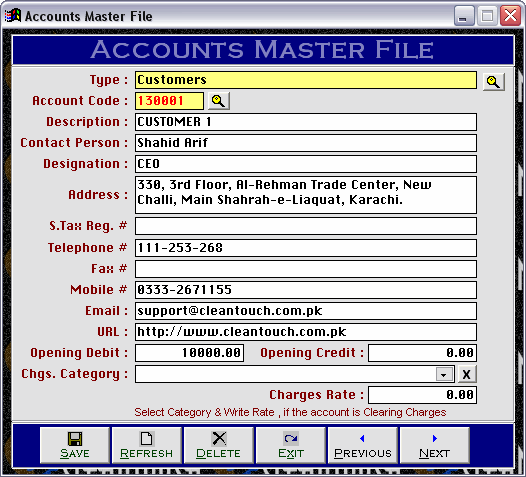Image resolution: width=526 pixels, height=477 pixels.
Task: Click the Exit arrow button
Action: pos(291,445)
